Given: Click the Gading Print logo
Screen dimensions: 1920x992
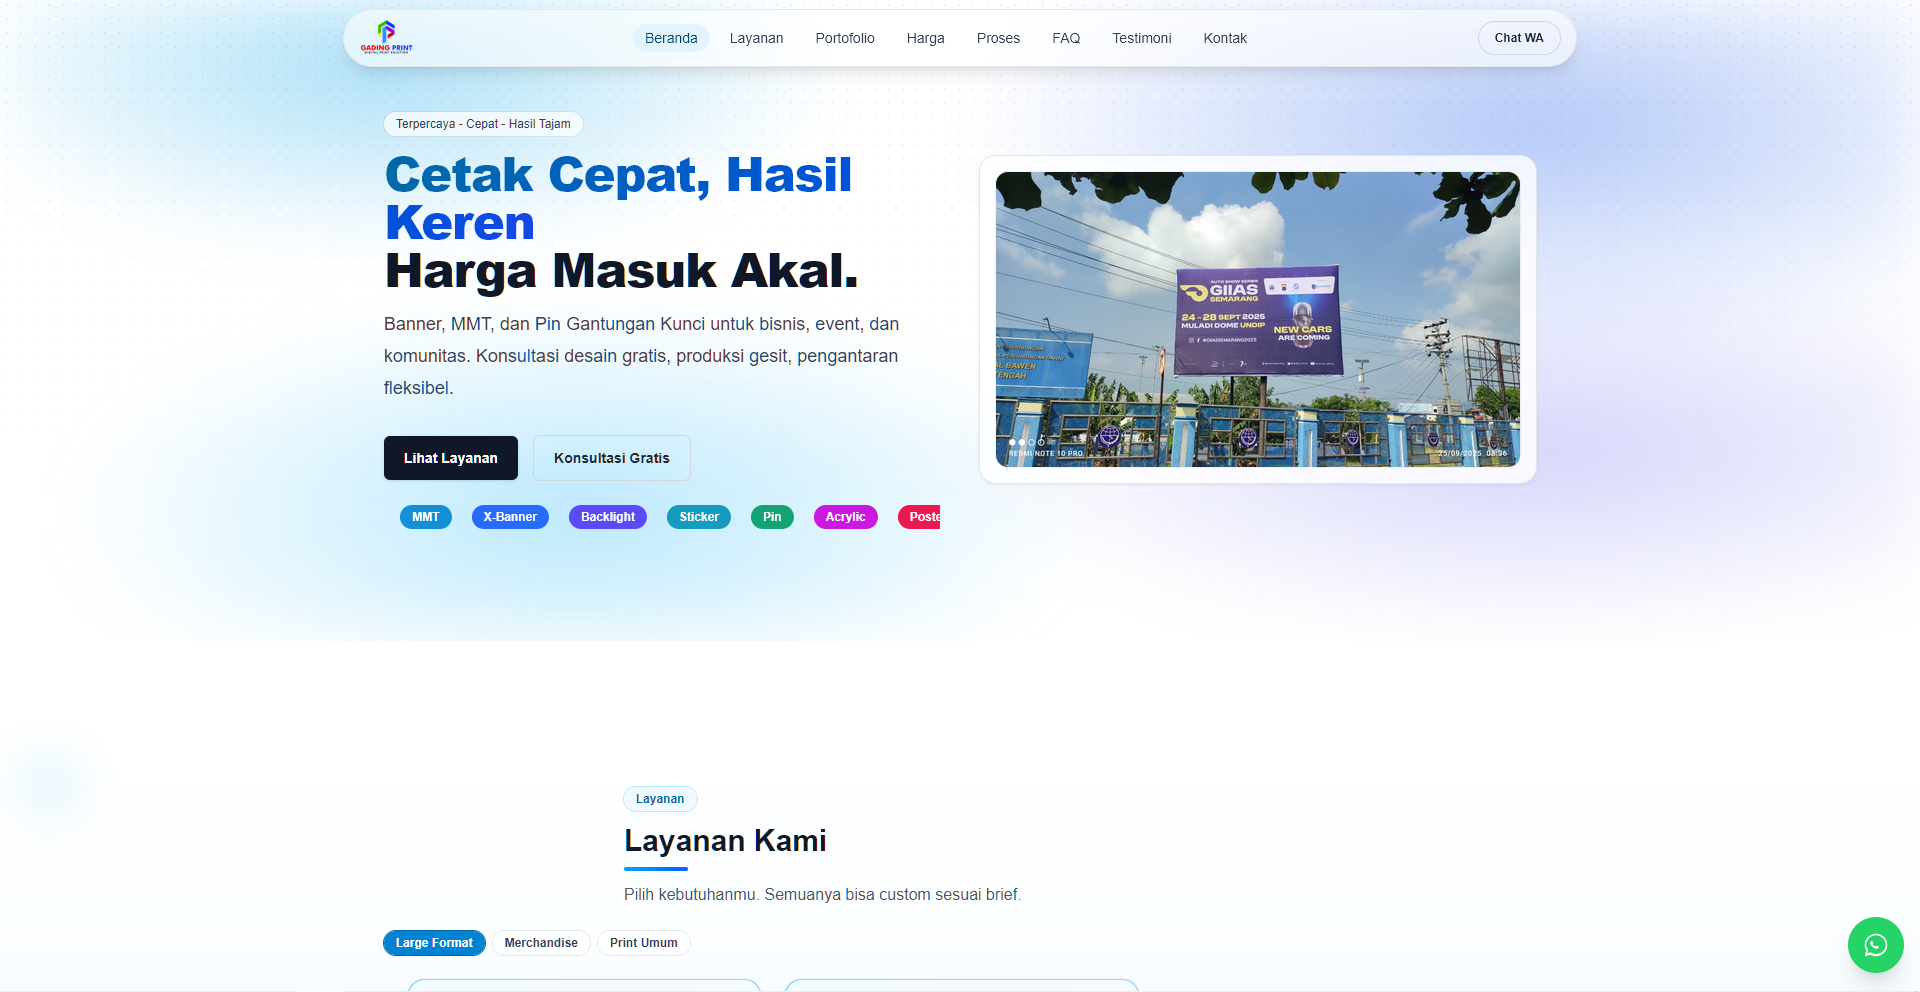Looking at the screenshot, I should [x=386, y=37].
